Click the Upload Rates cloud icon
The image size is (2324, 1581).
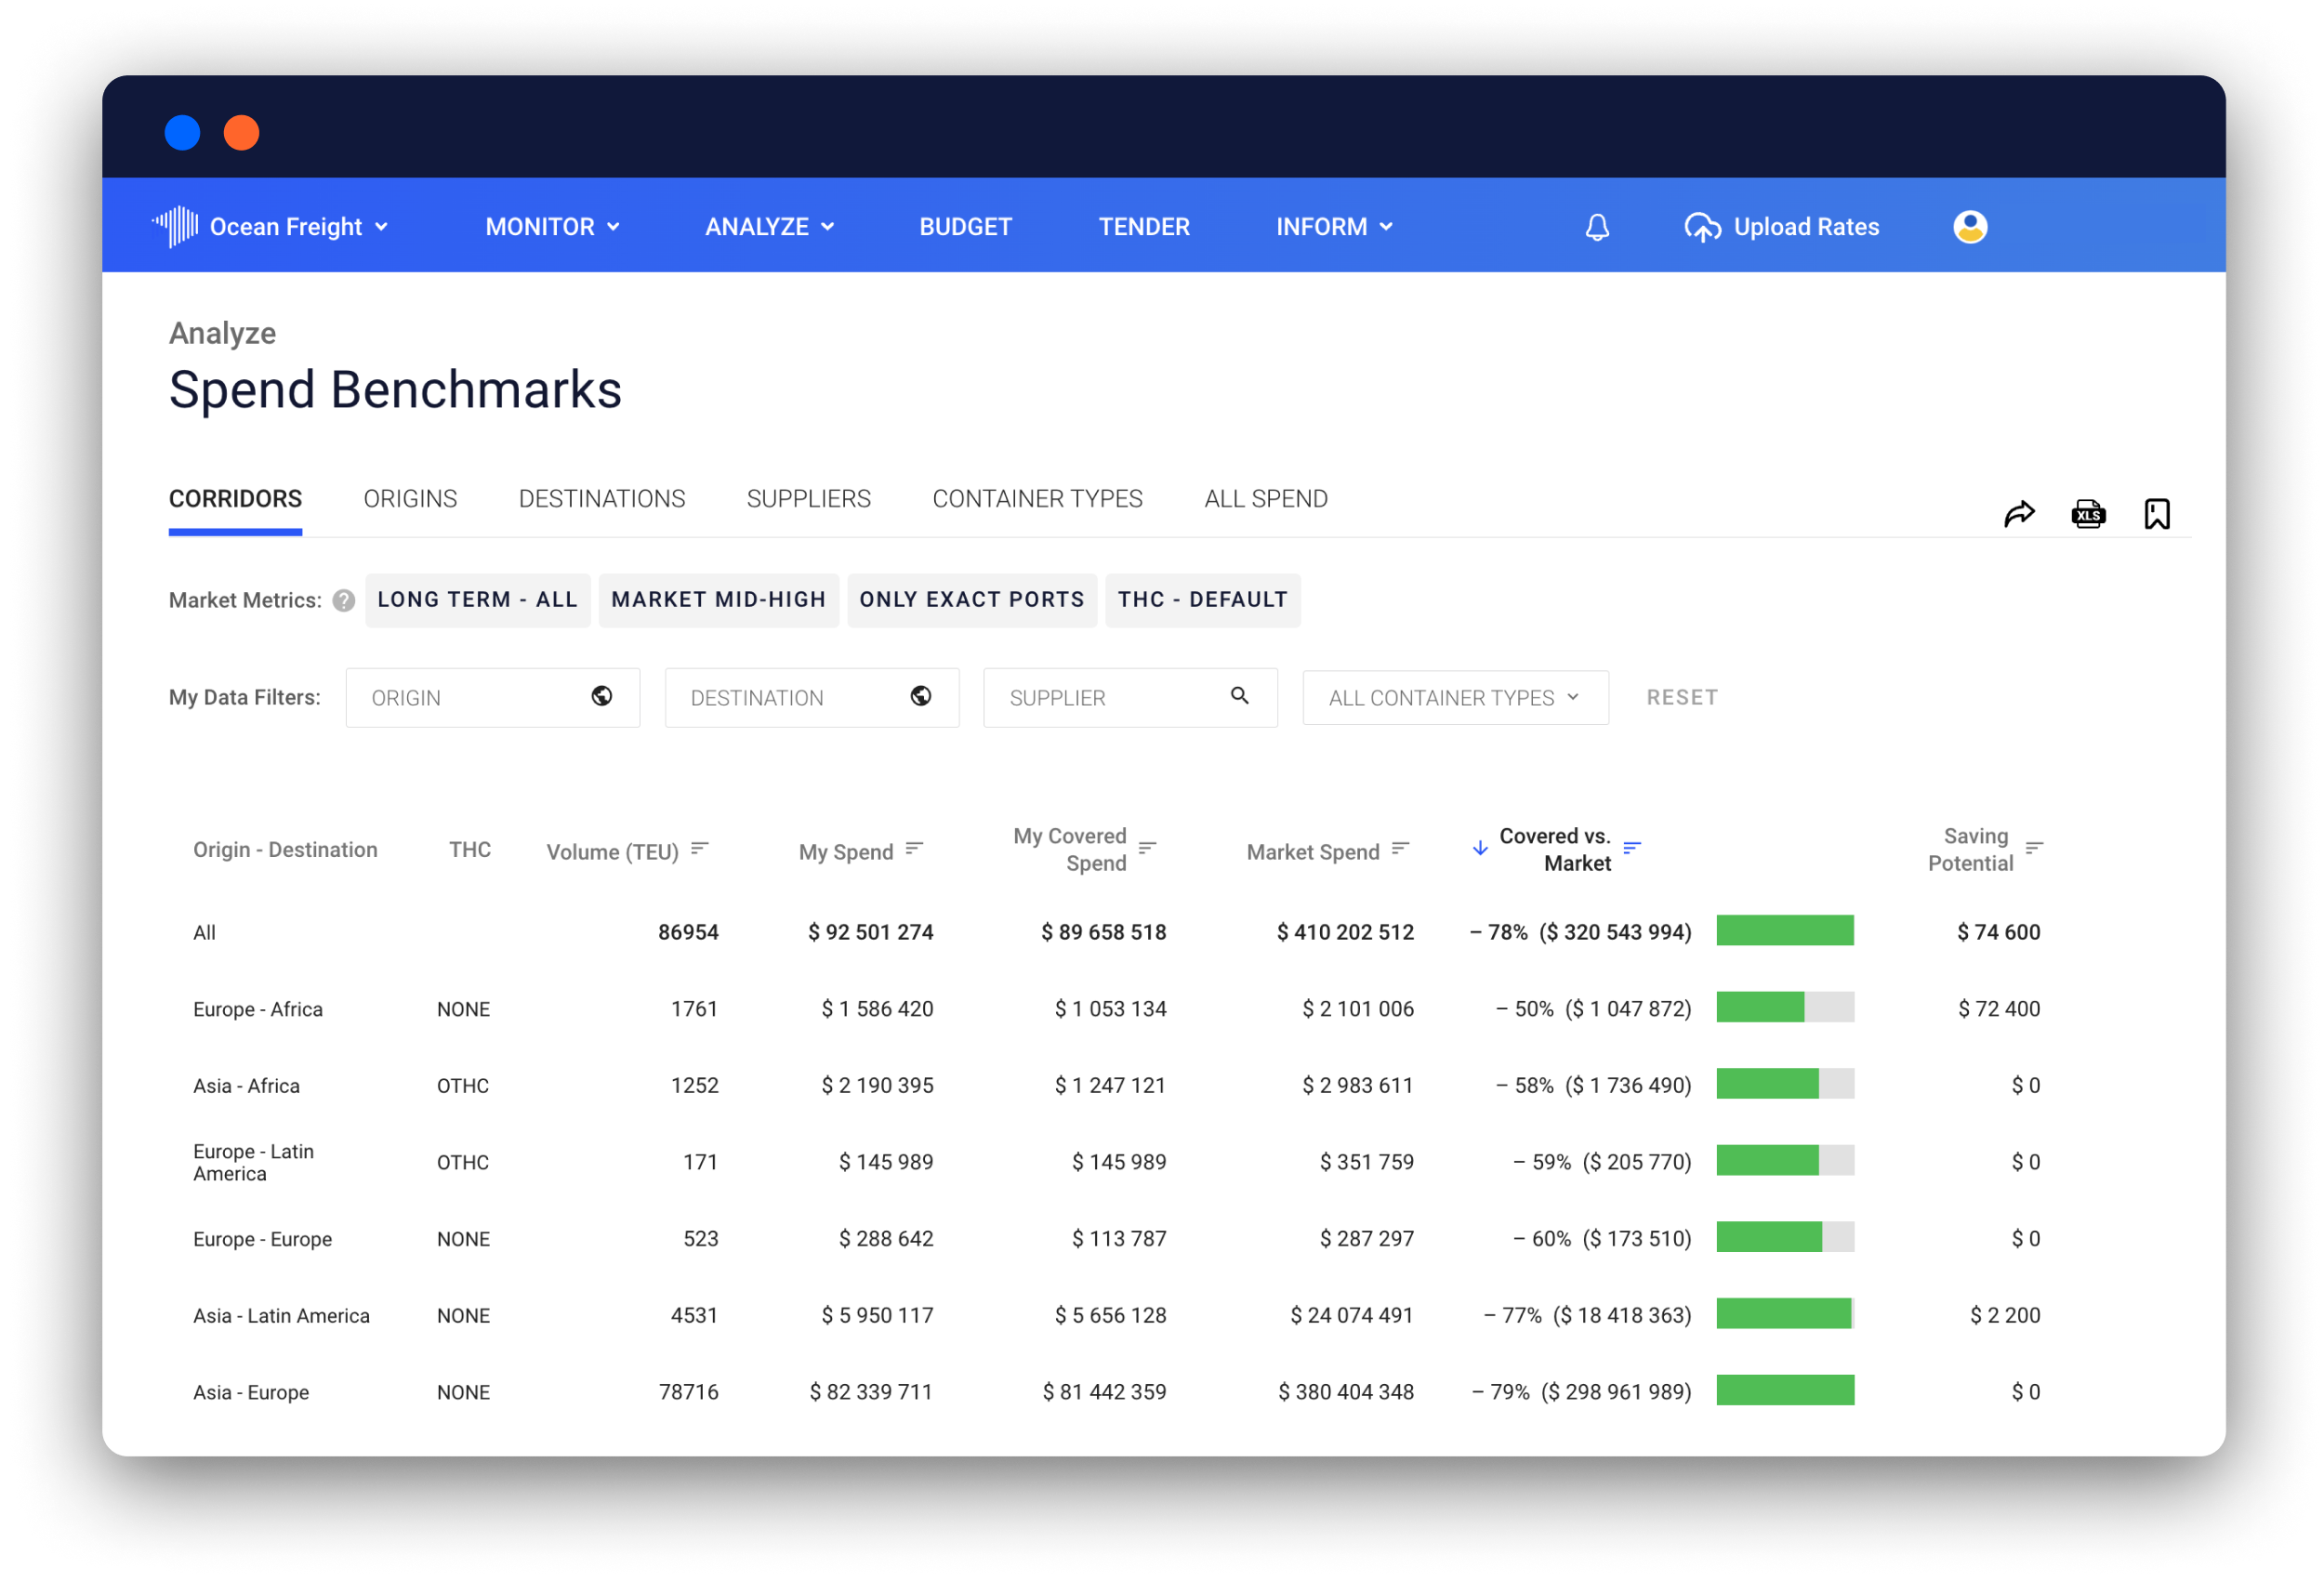(1701, 227)
